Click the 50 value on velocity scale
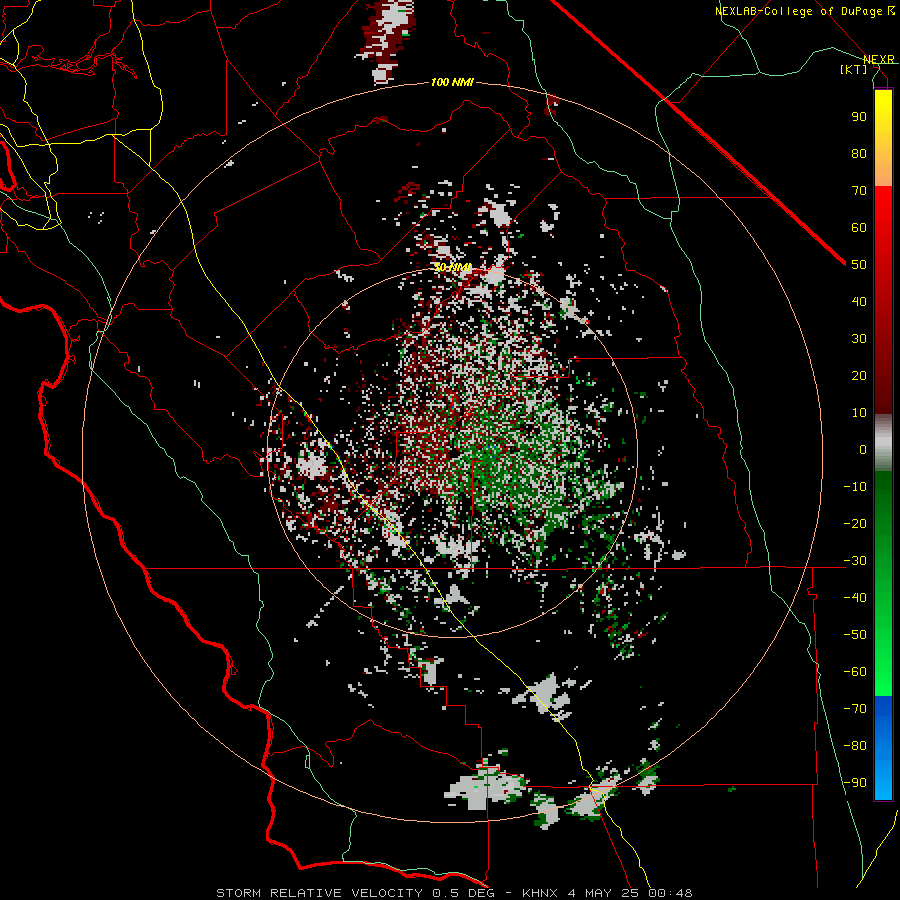900x900 pixels. (859, 265)
